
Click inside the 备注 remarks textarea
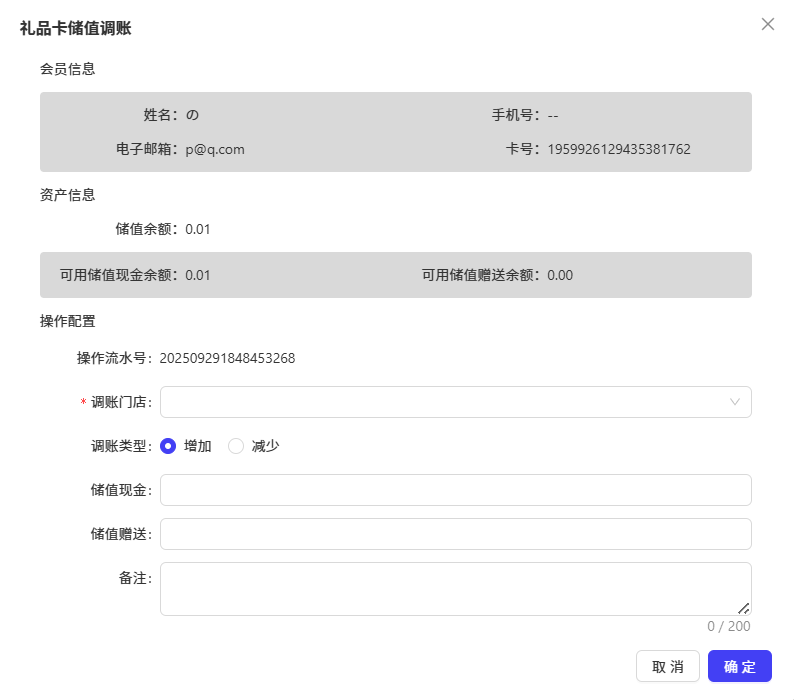click(x=456, y=589)
